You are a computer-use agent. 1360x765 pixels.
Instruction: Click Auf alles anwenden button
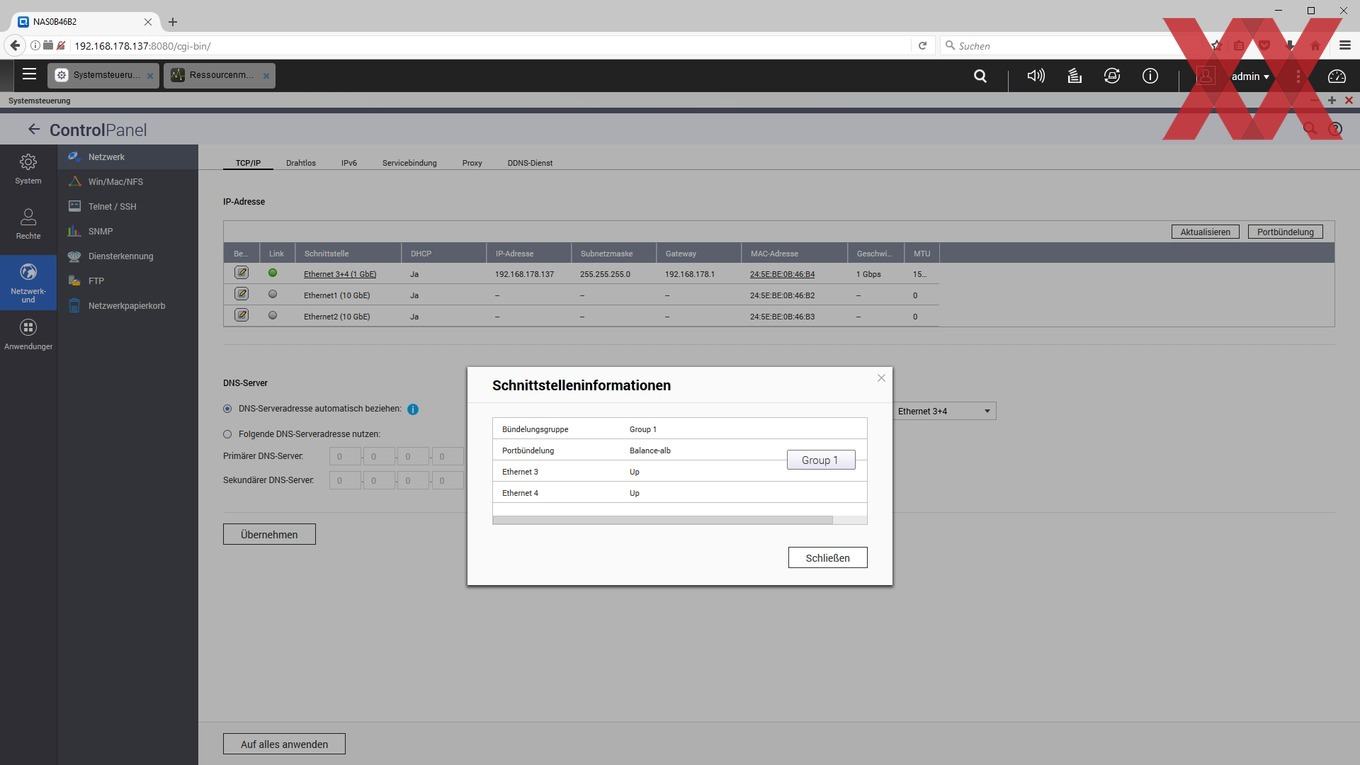tap(284, 744)
